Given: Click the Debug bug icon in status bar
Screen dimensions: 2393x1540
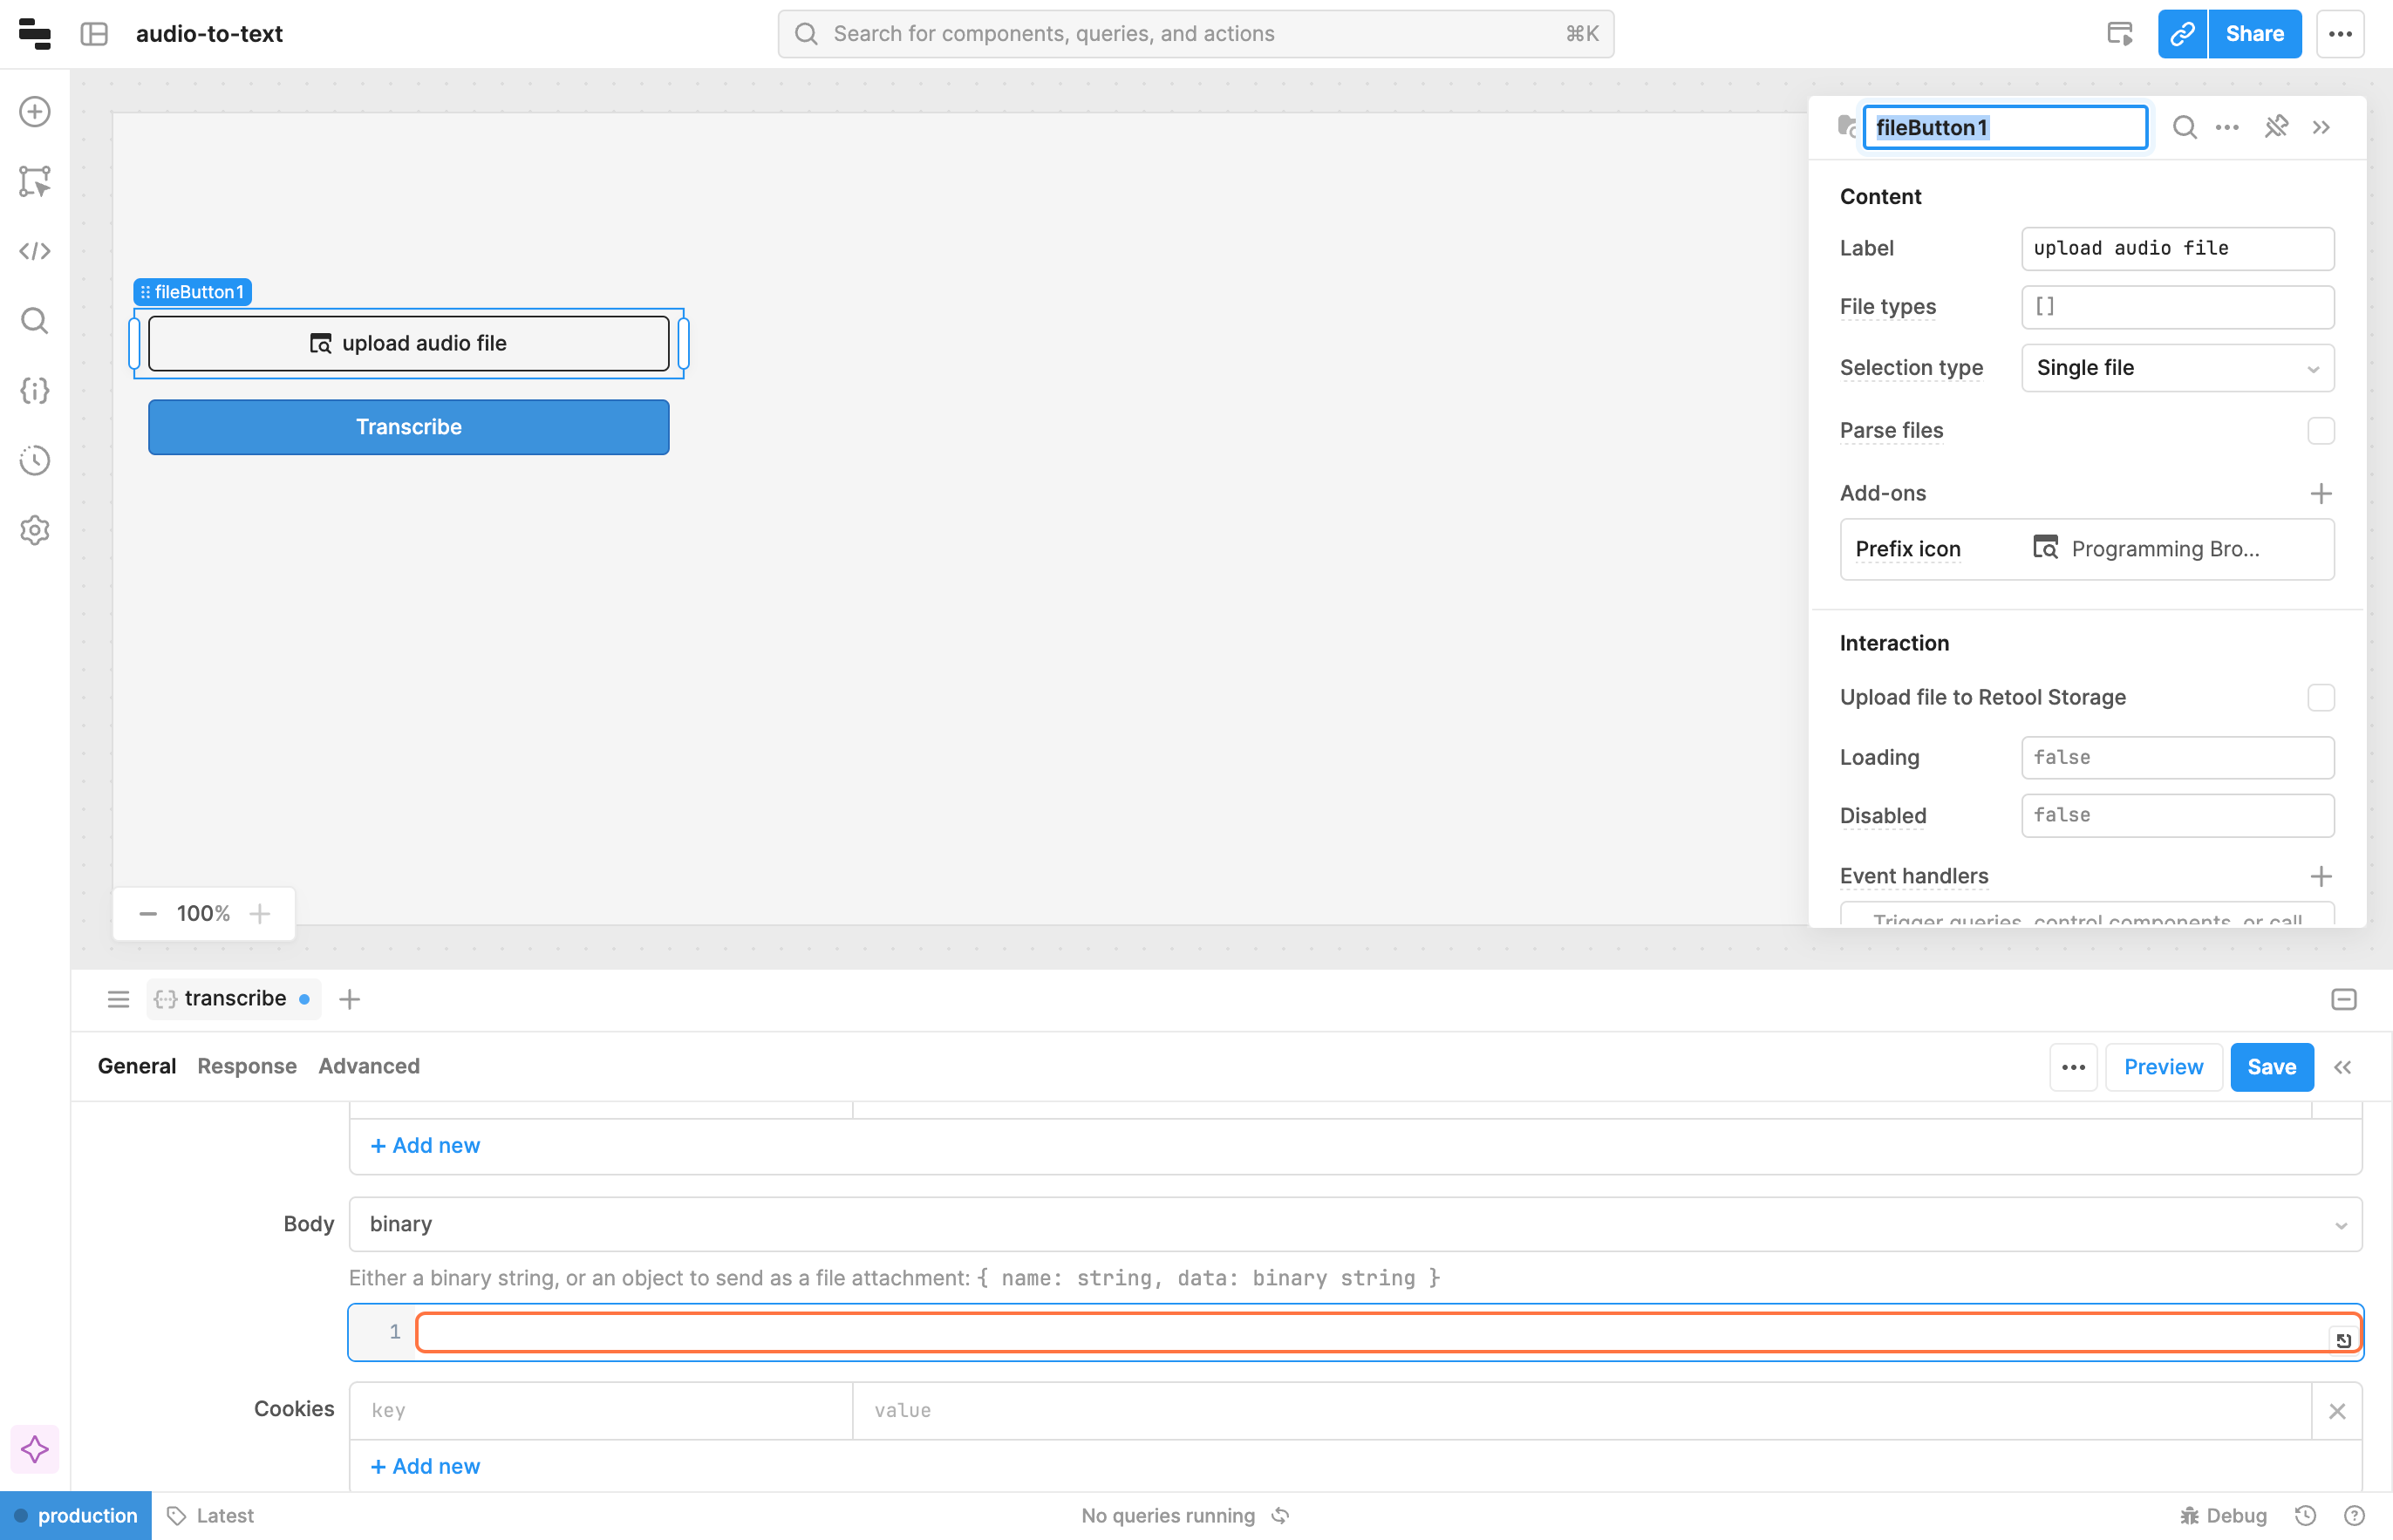Looking at the screenshot, I should 2189,1515.
